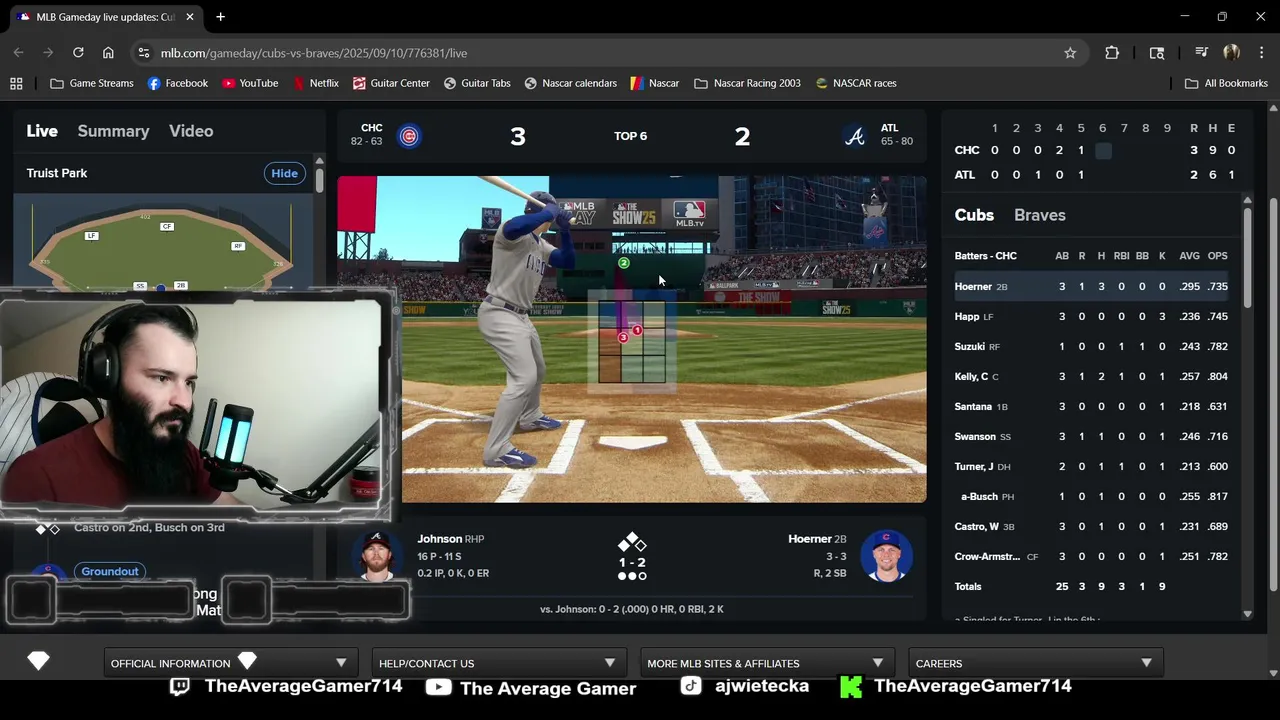The image size is (1280, 720).
Task: Click TOP 6 inning indicator
Action: click(x=630, y=136)
